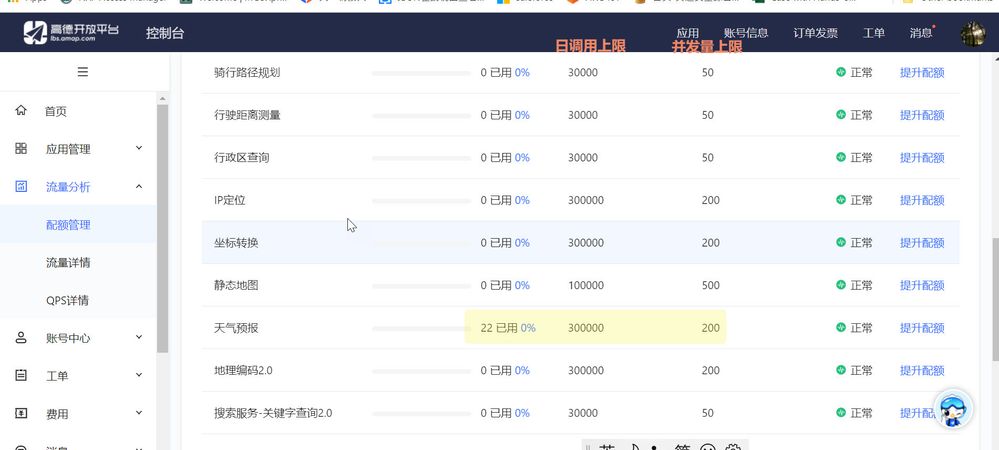Expand the 账号中心 sidebar section

139,337
